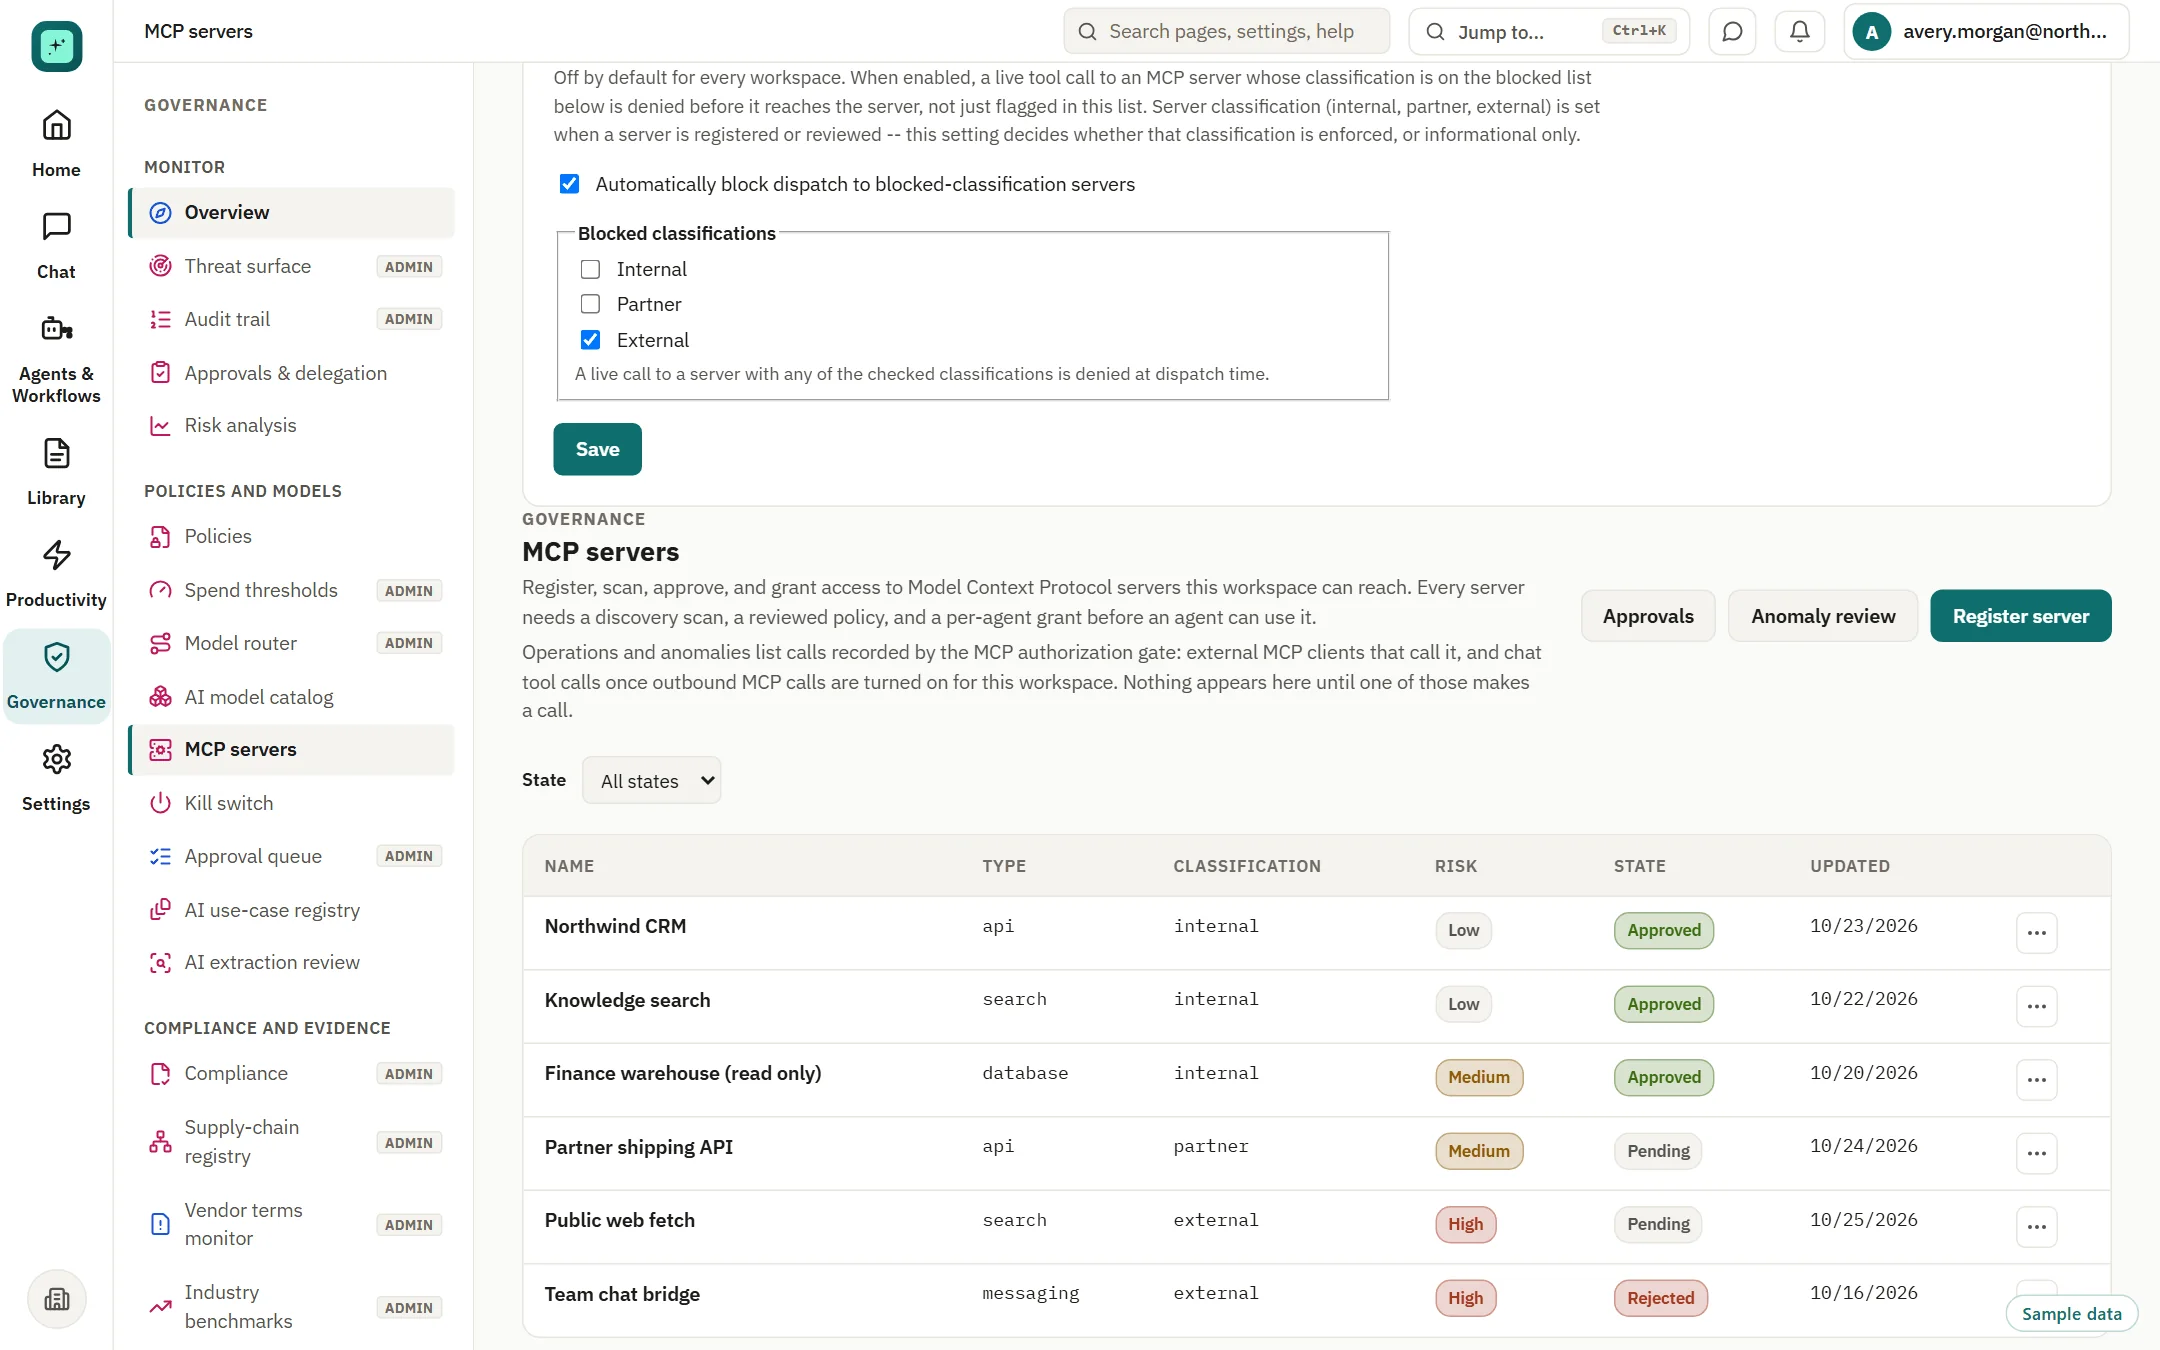This screenshot has width=2160, height=1350.
Task: Open organization building icon at bottom left
Action: point(57,1299)
